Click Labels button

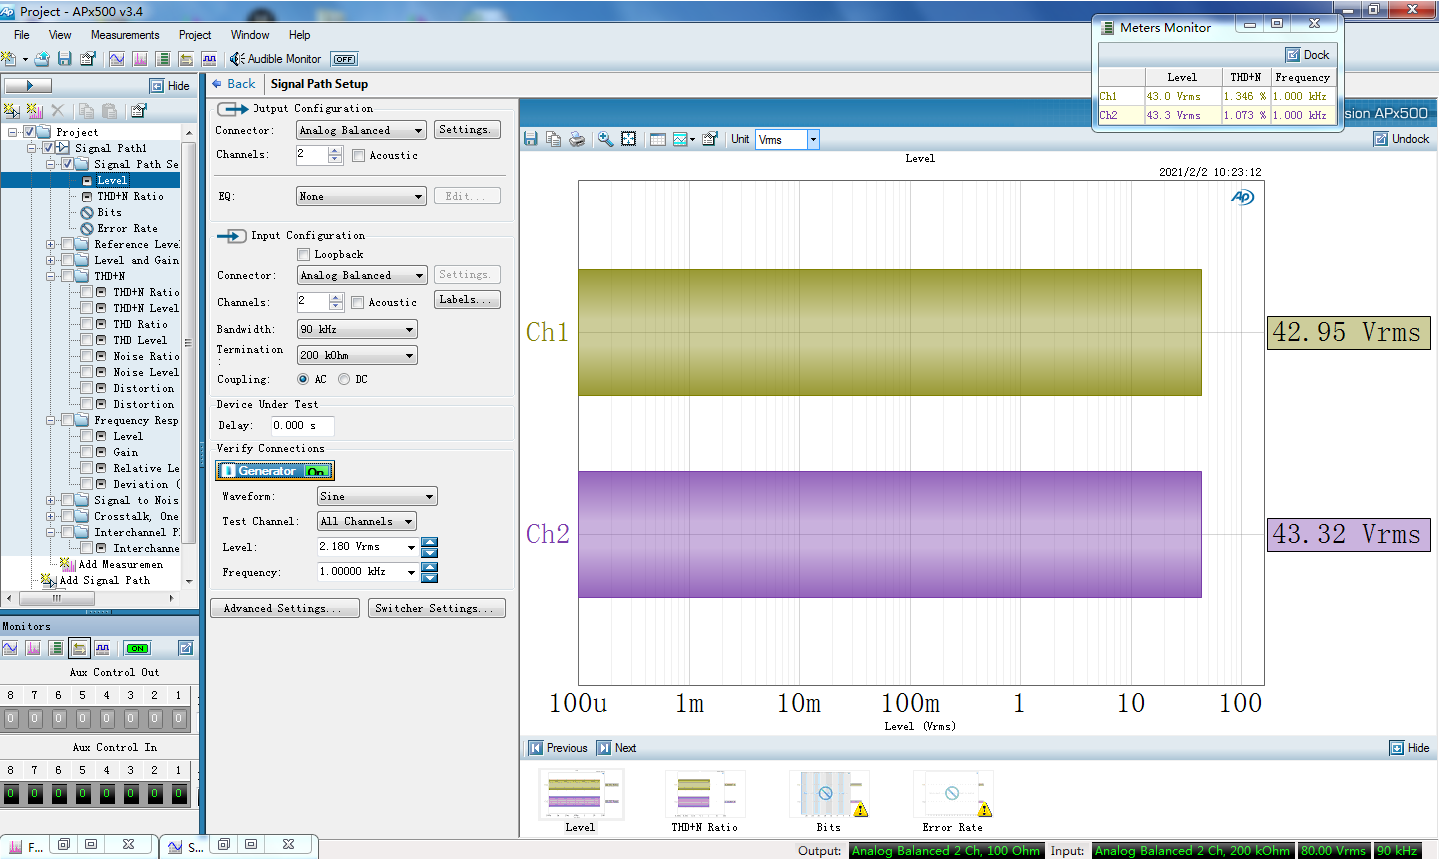click(x=467, y=300)
